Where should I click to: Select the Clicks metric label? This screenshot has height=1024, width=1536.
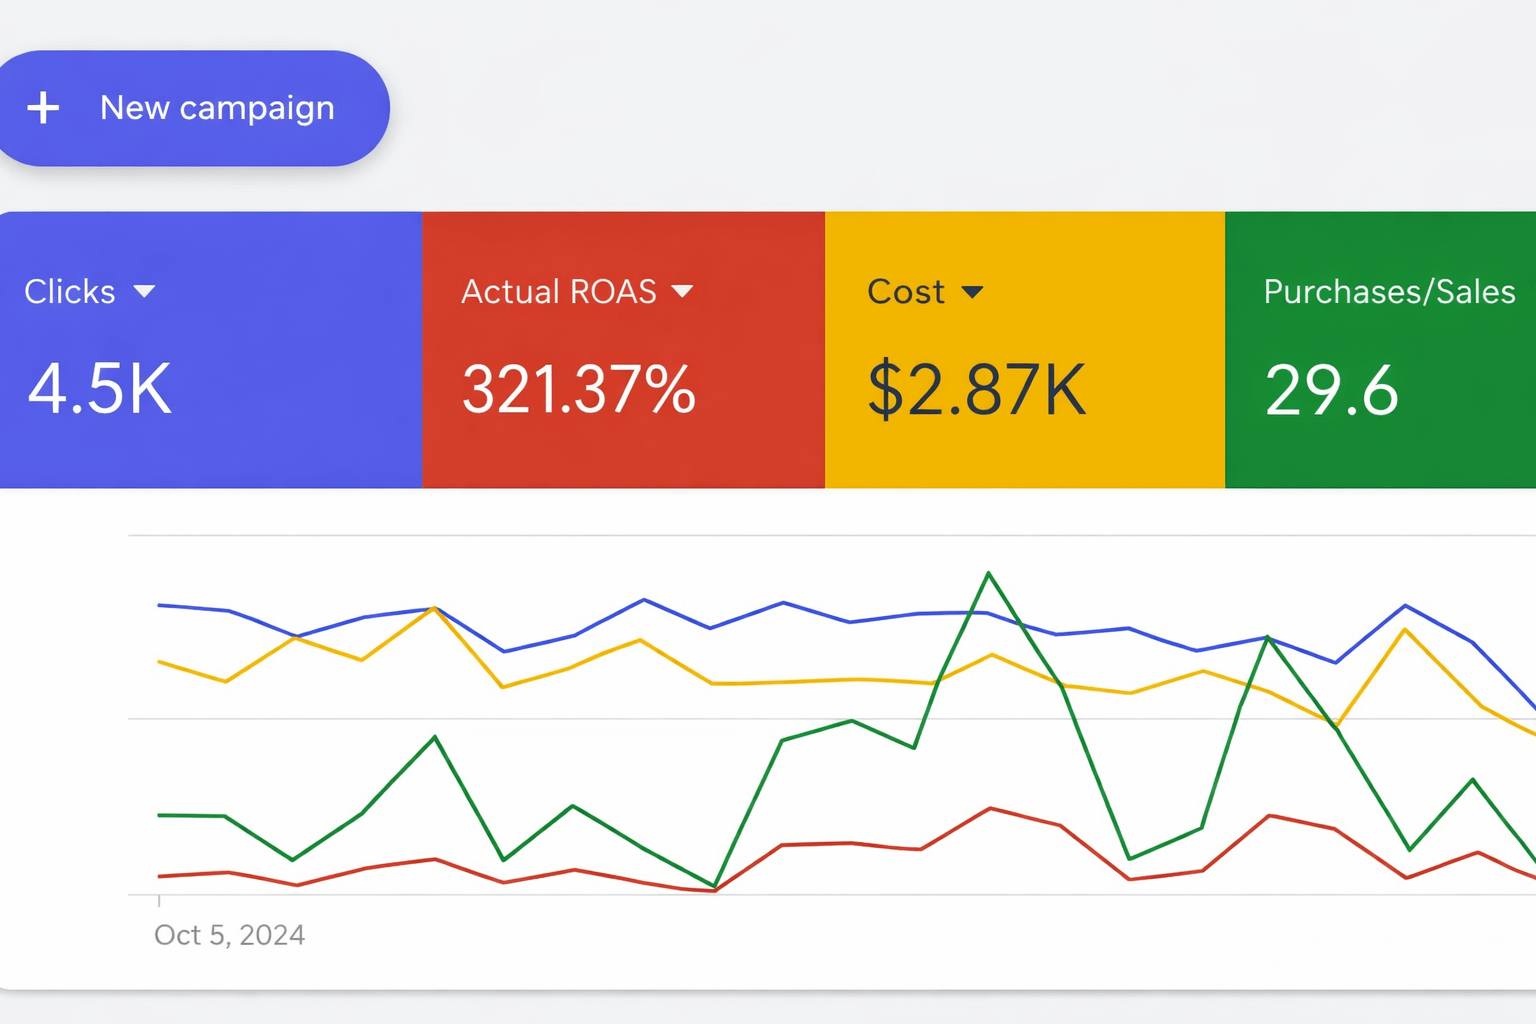[x=70, y=292]
